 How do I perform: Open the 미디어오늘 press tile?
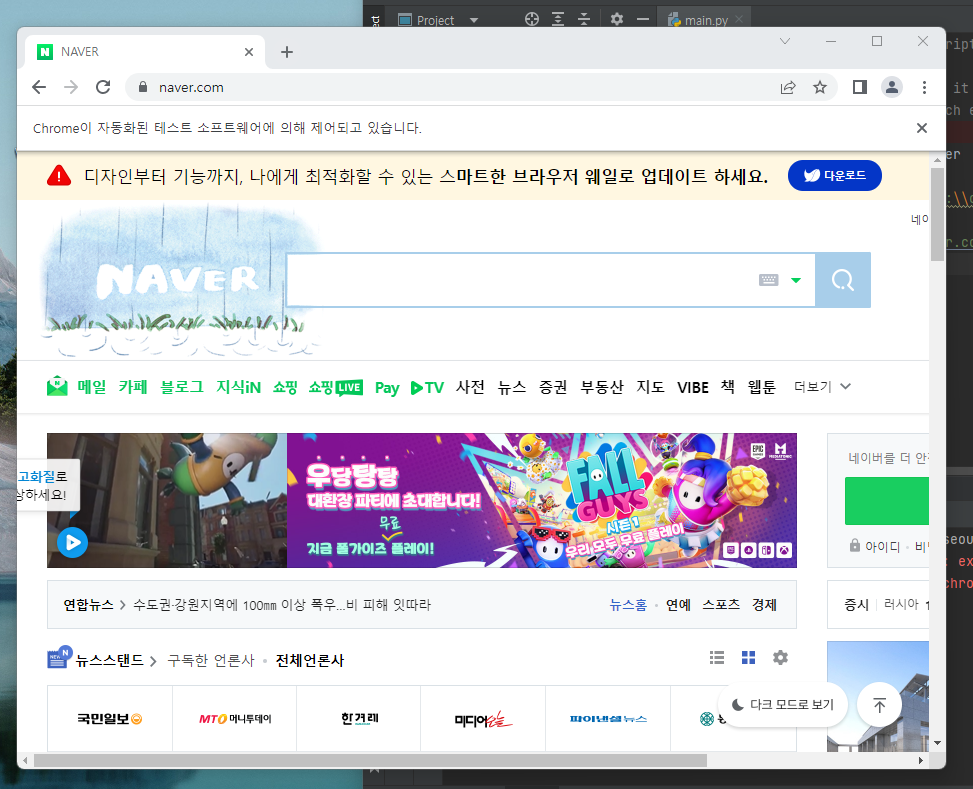pyautogui.click(x=483, y=718)
